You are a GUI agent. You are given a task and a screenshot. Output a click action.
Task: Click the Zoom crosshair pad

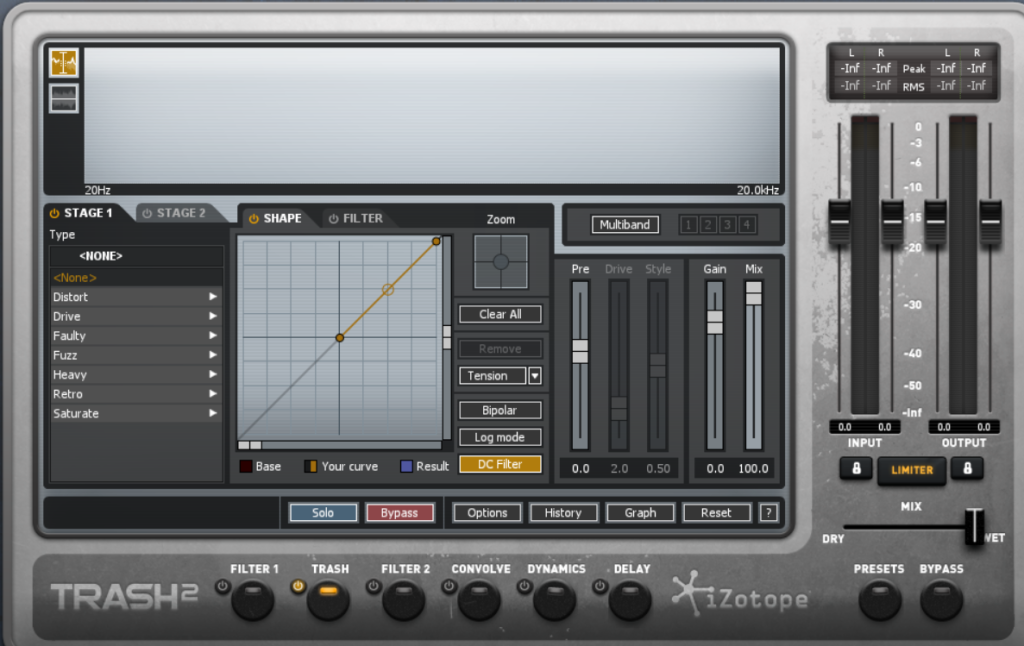click(501, 262)
